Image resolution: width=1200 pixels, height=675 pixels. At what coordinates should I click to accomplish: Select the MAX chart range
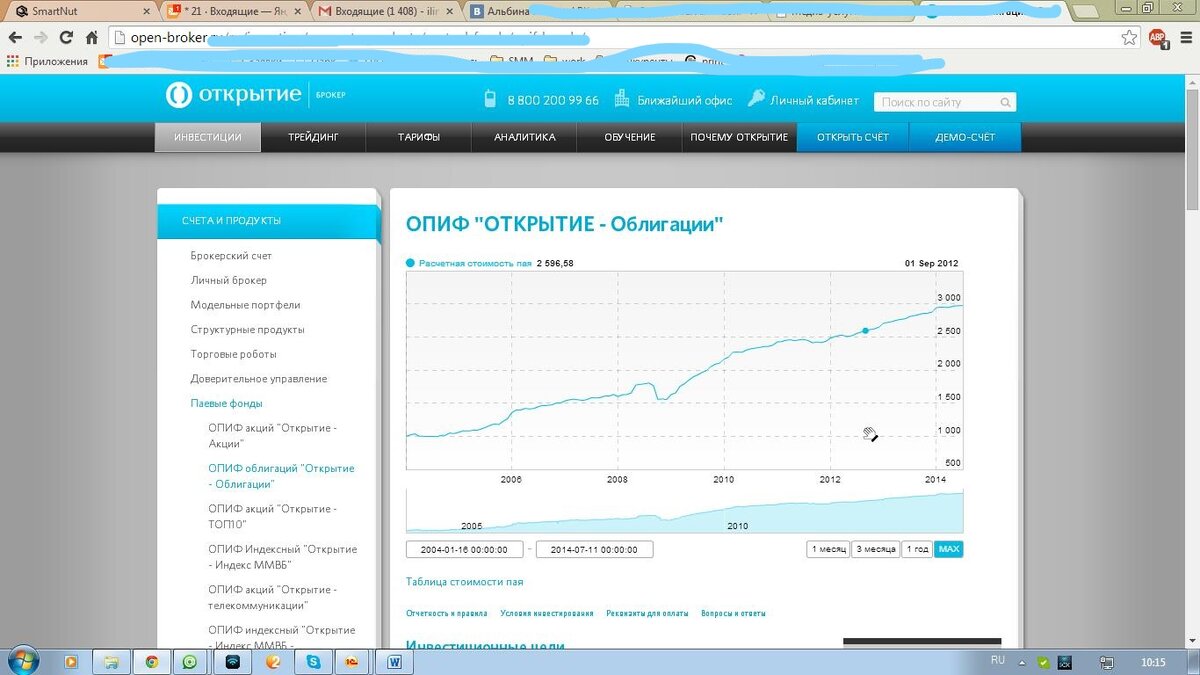click(x=949, y=549)
